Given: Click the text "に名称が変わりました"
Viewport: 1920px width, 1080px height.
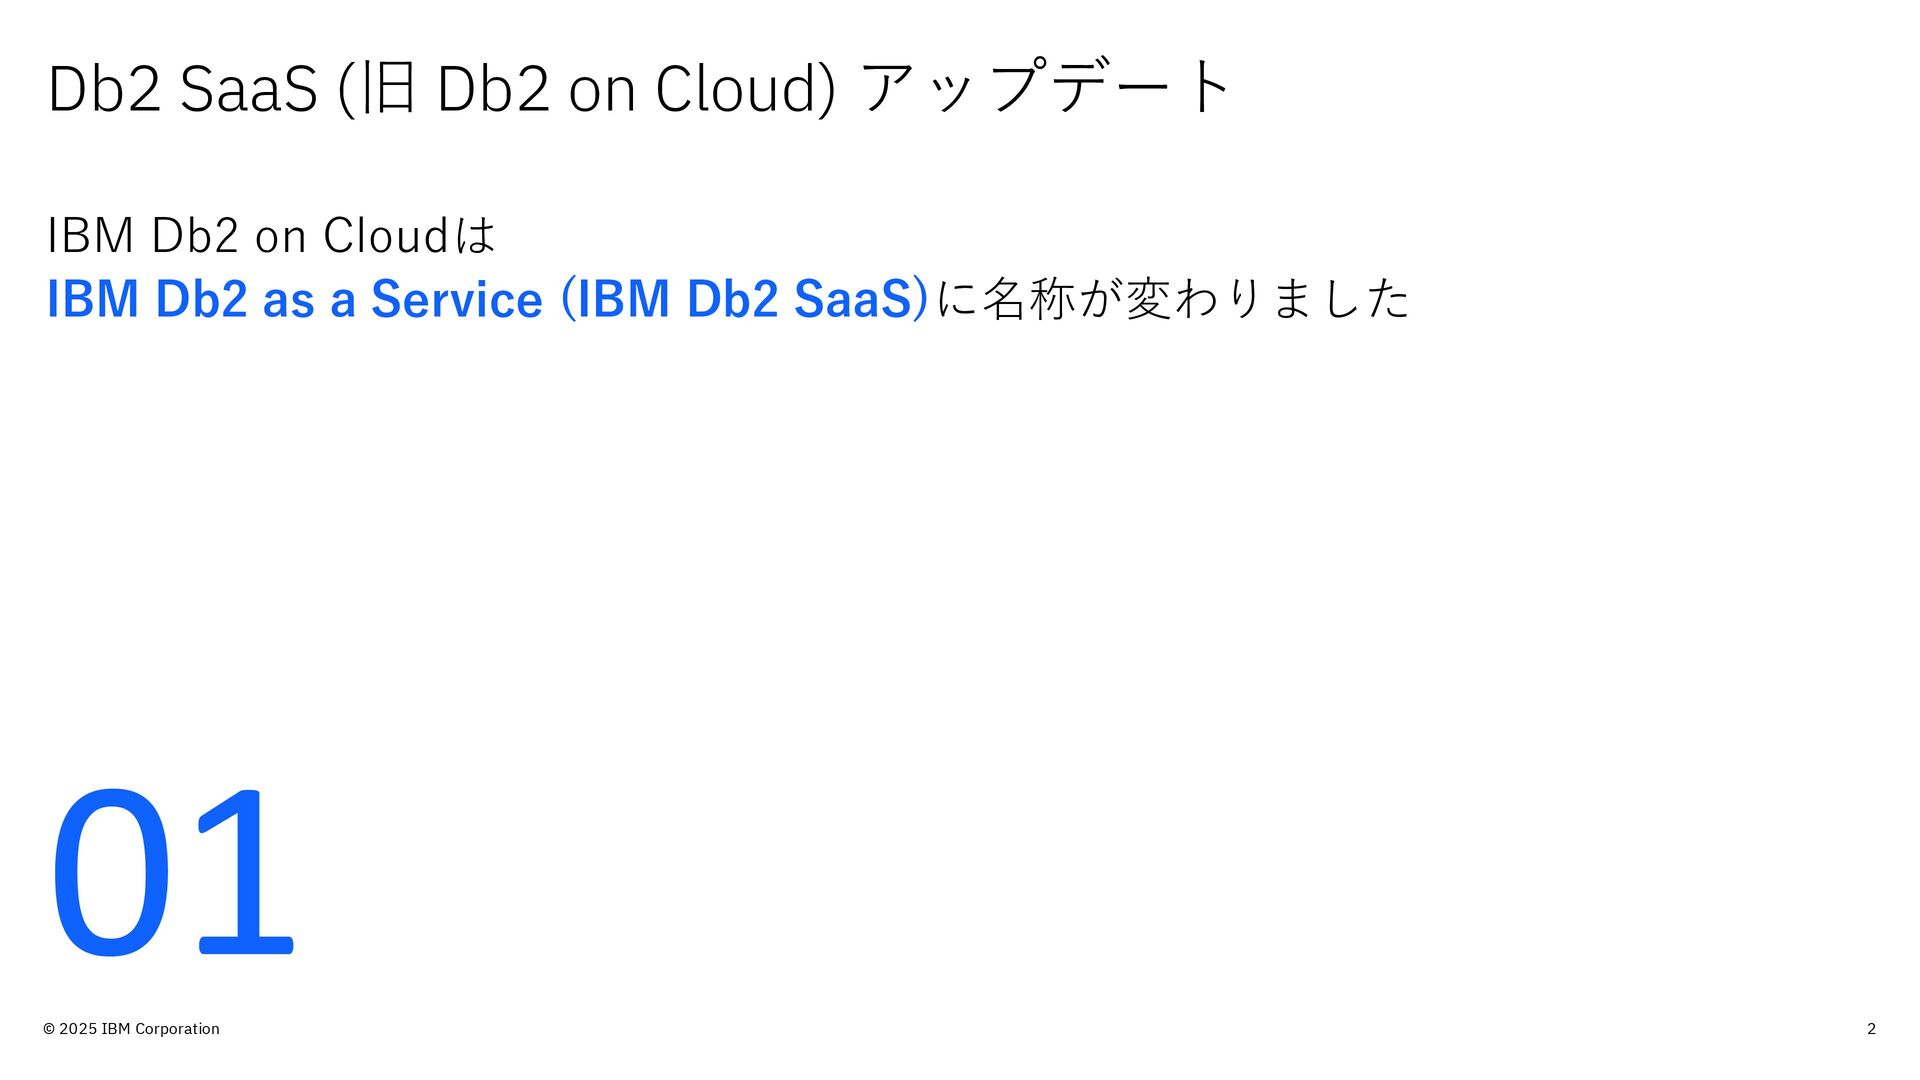Looking at the screenshot, I should 1172,299.
